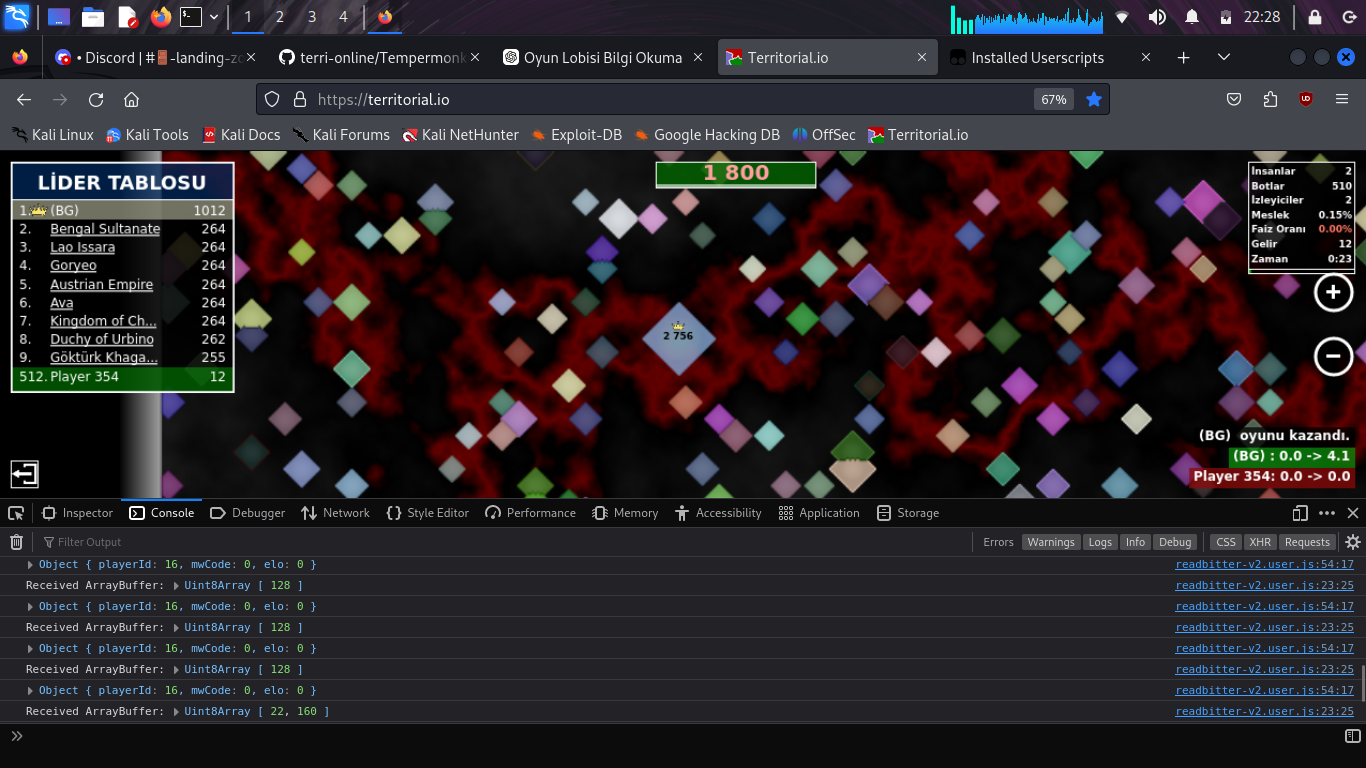Click the exit game icon
1366x768 pixels.
[x=25, y=473]
